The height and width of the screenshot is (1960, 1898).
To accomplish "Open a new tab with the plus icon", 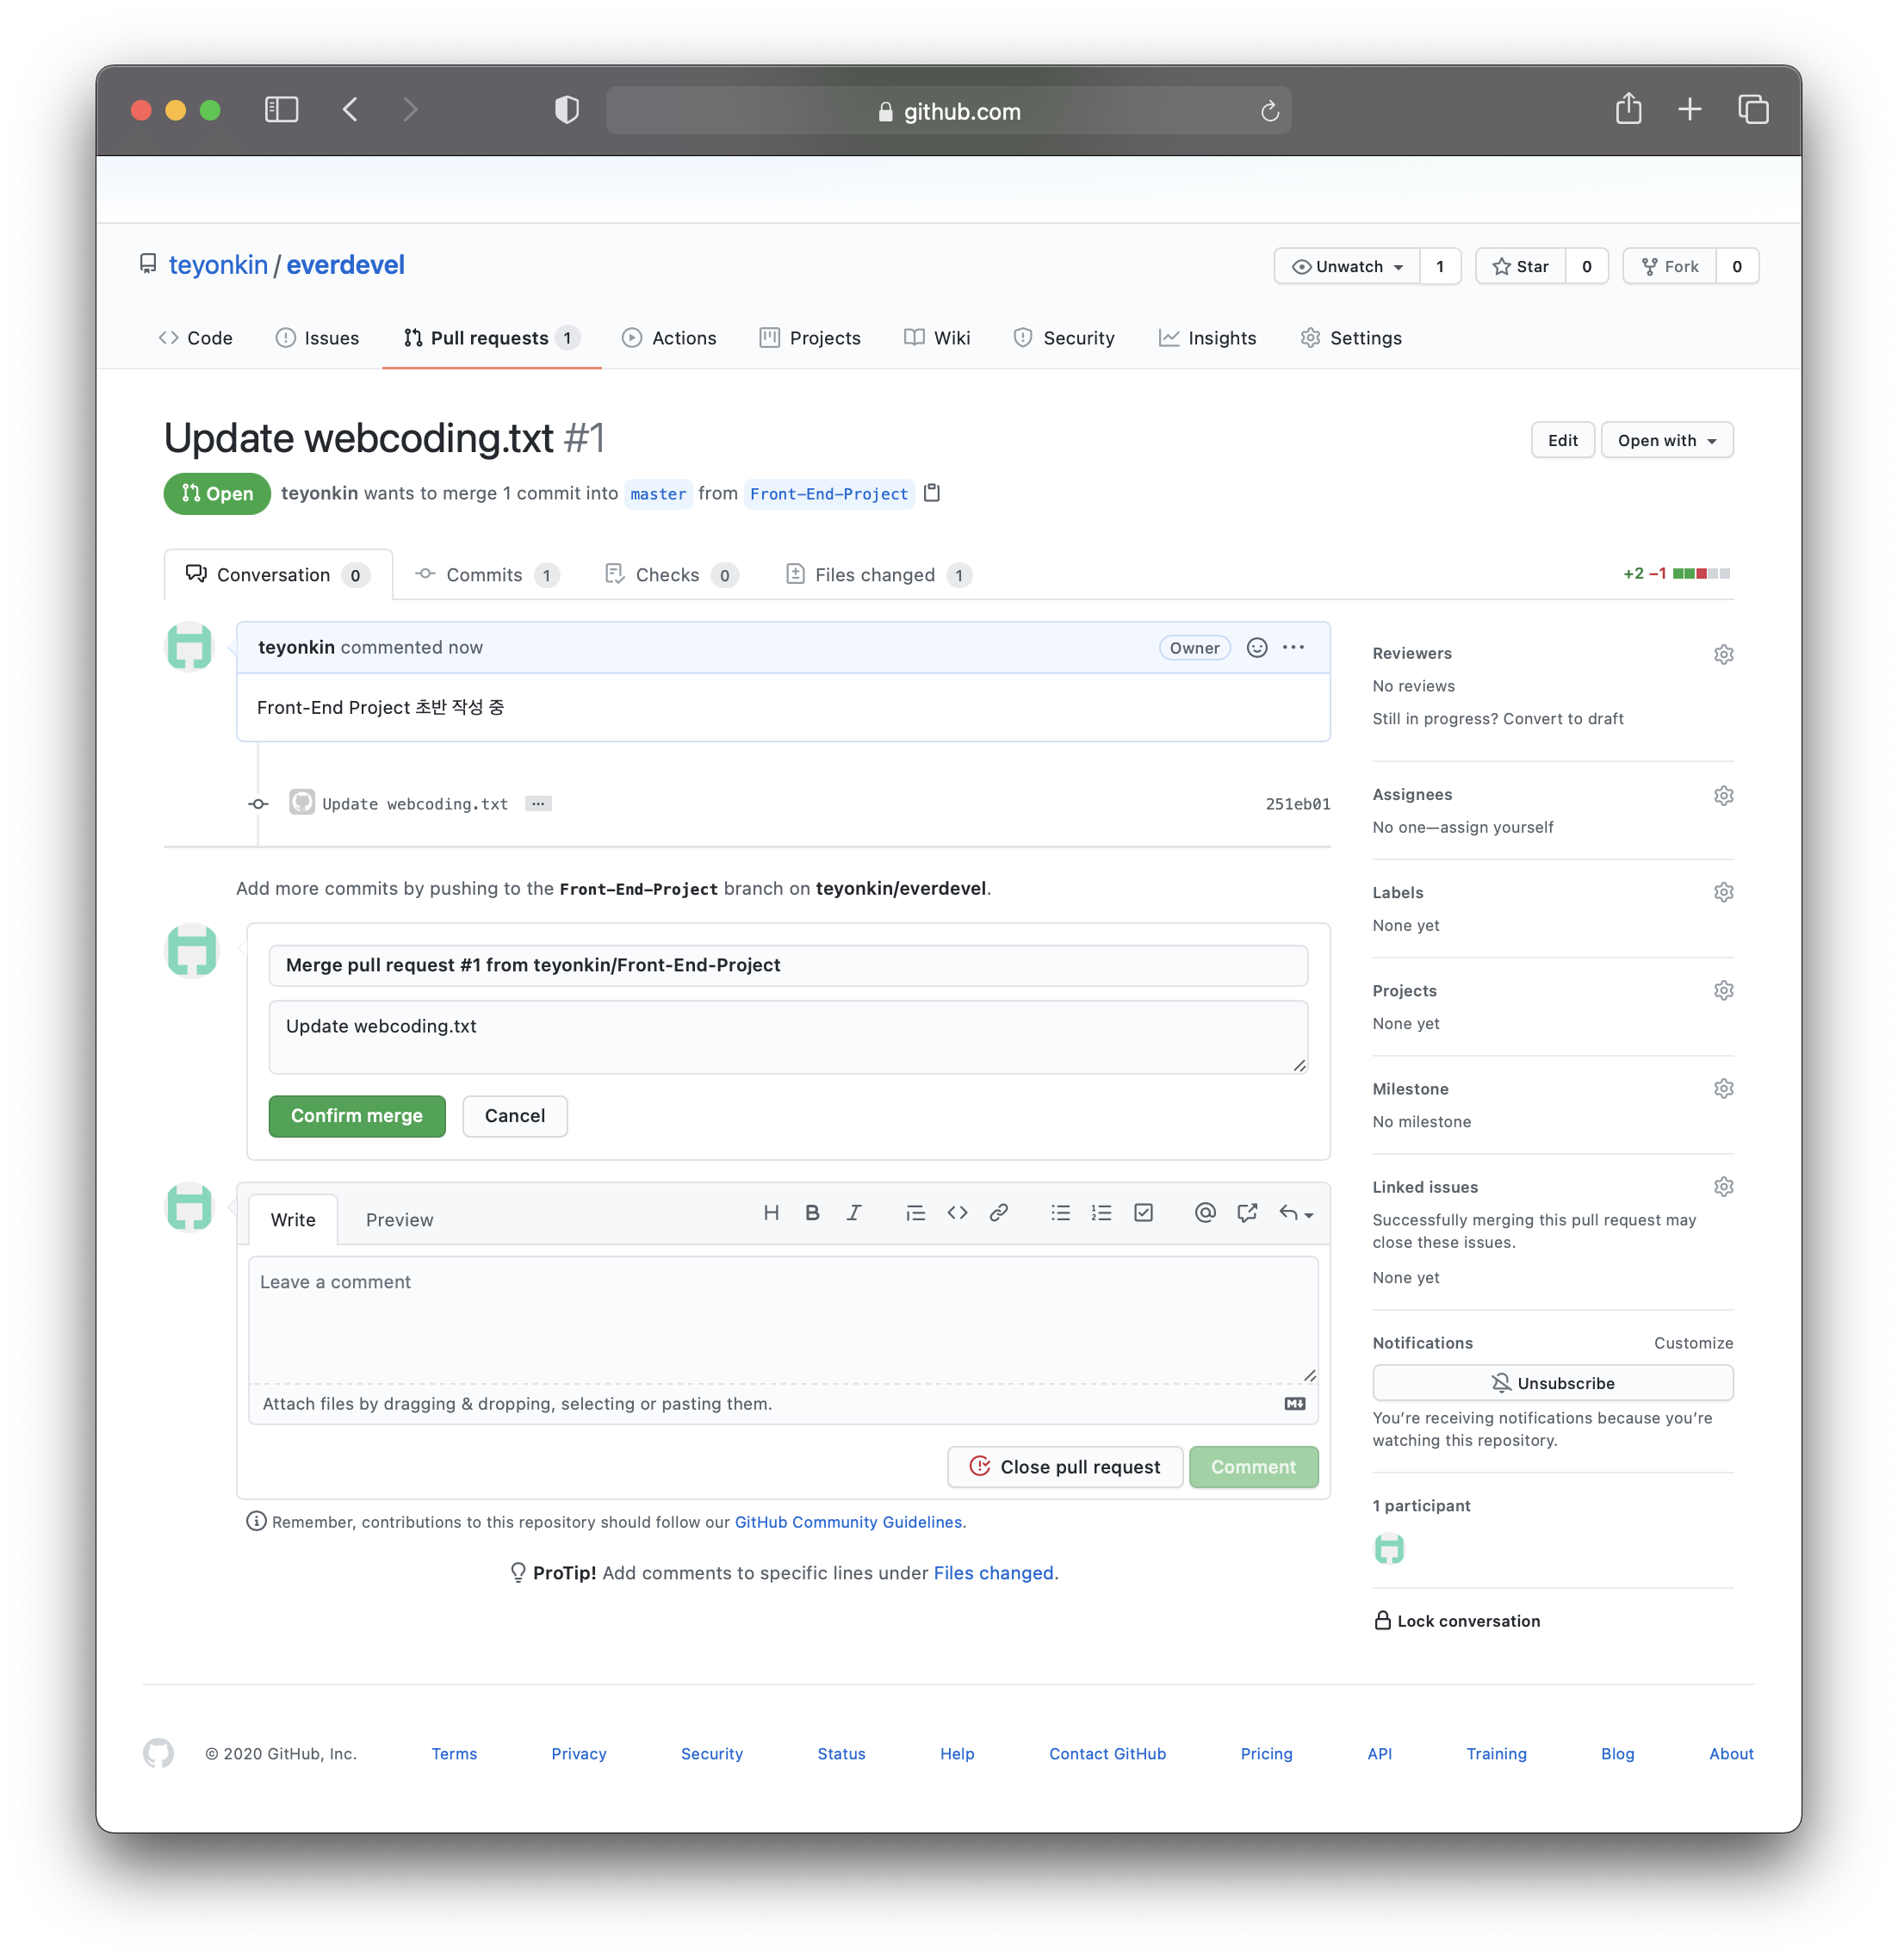I will click(1689, 109).
